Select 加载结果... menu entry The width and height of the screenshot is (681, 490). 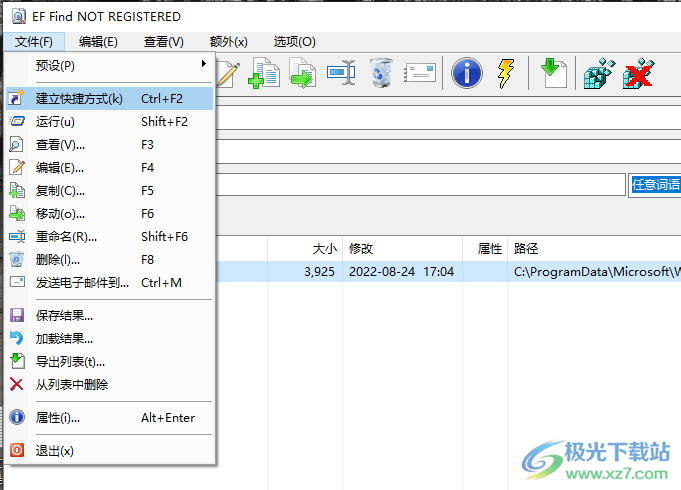[110, 338]
